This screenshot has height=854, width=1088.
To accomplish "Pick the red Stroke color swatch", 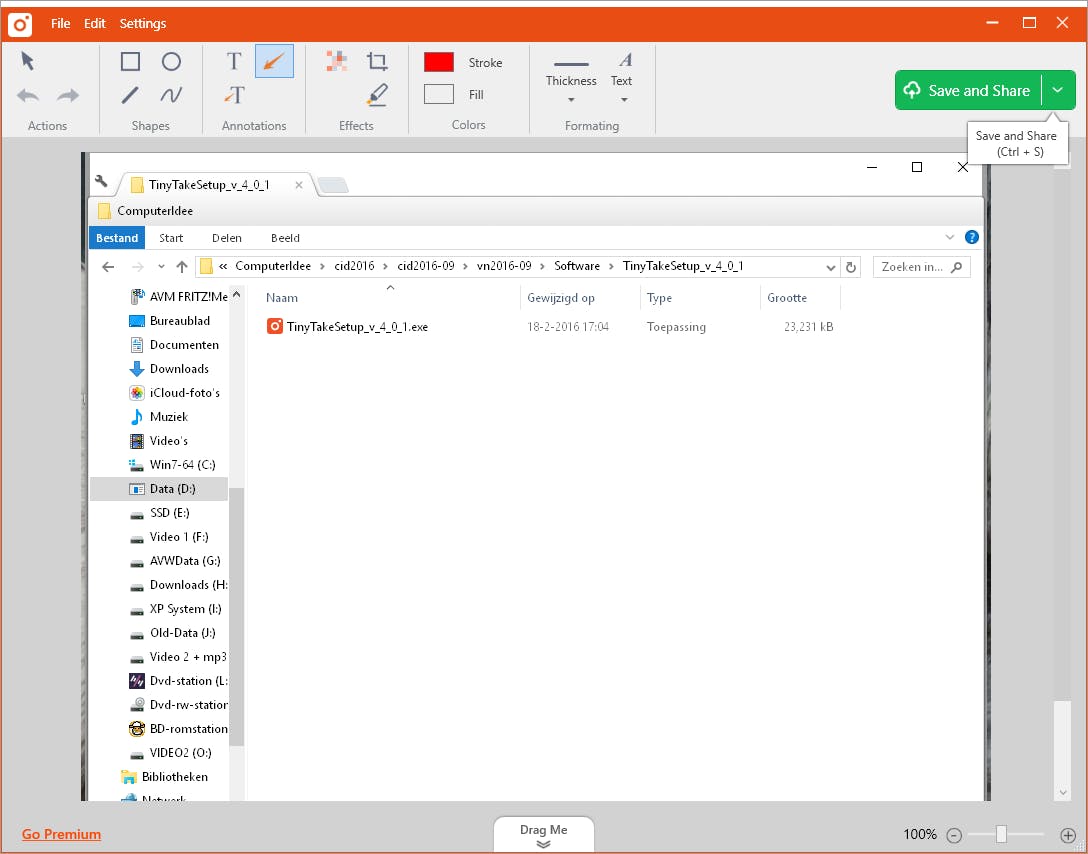I will [x=439, y=62].
